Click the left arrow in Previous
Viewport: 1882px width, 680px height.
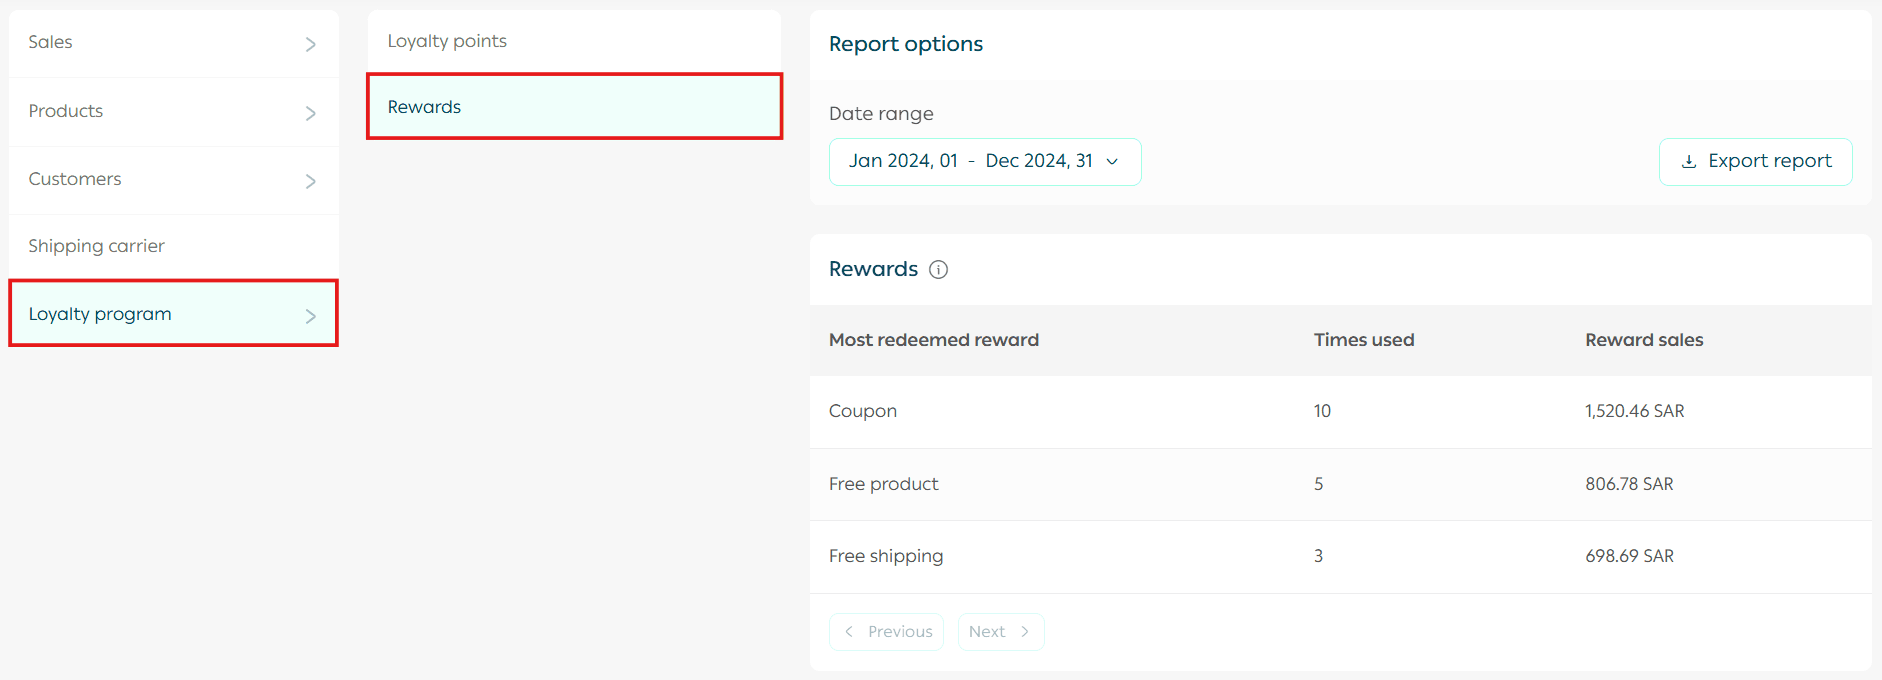click(x=849, y=632)
